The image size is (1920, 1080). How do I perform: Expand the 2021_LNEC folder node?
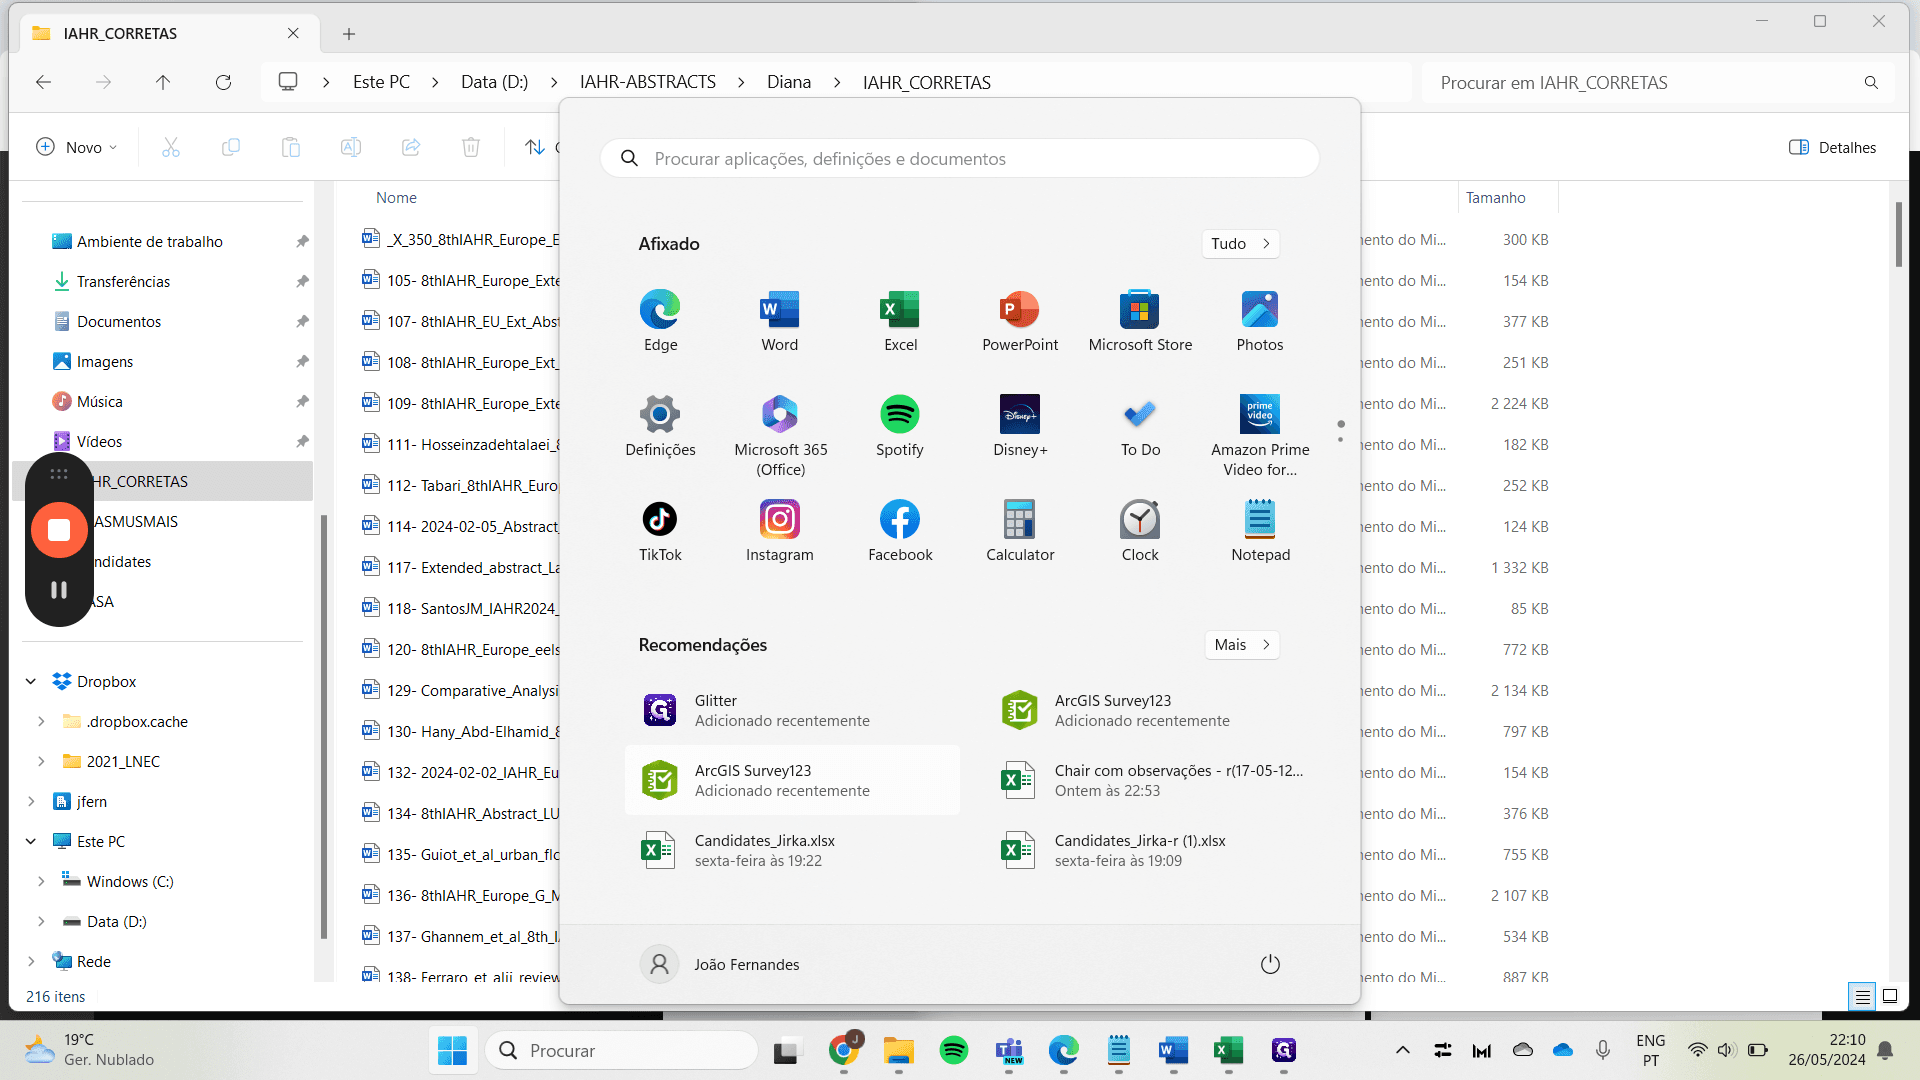(x=41, y=761)
